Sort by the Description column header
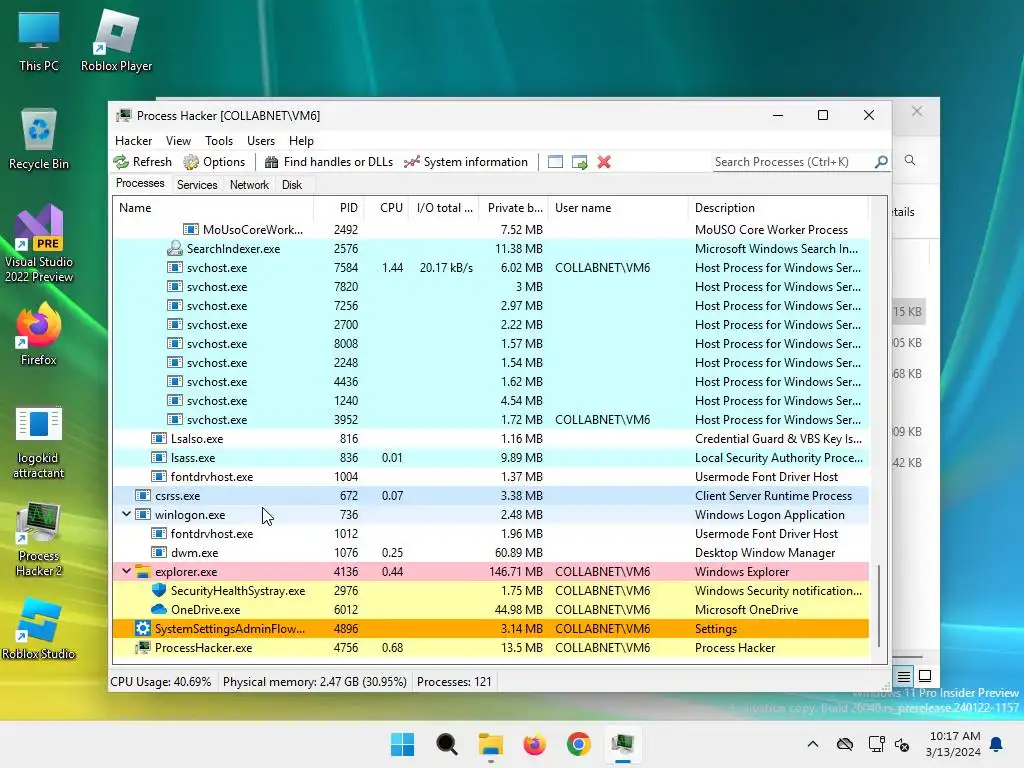This screenshot has height=768, width=1024. (778, 208)
